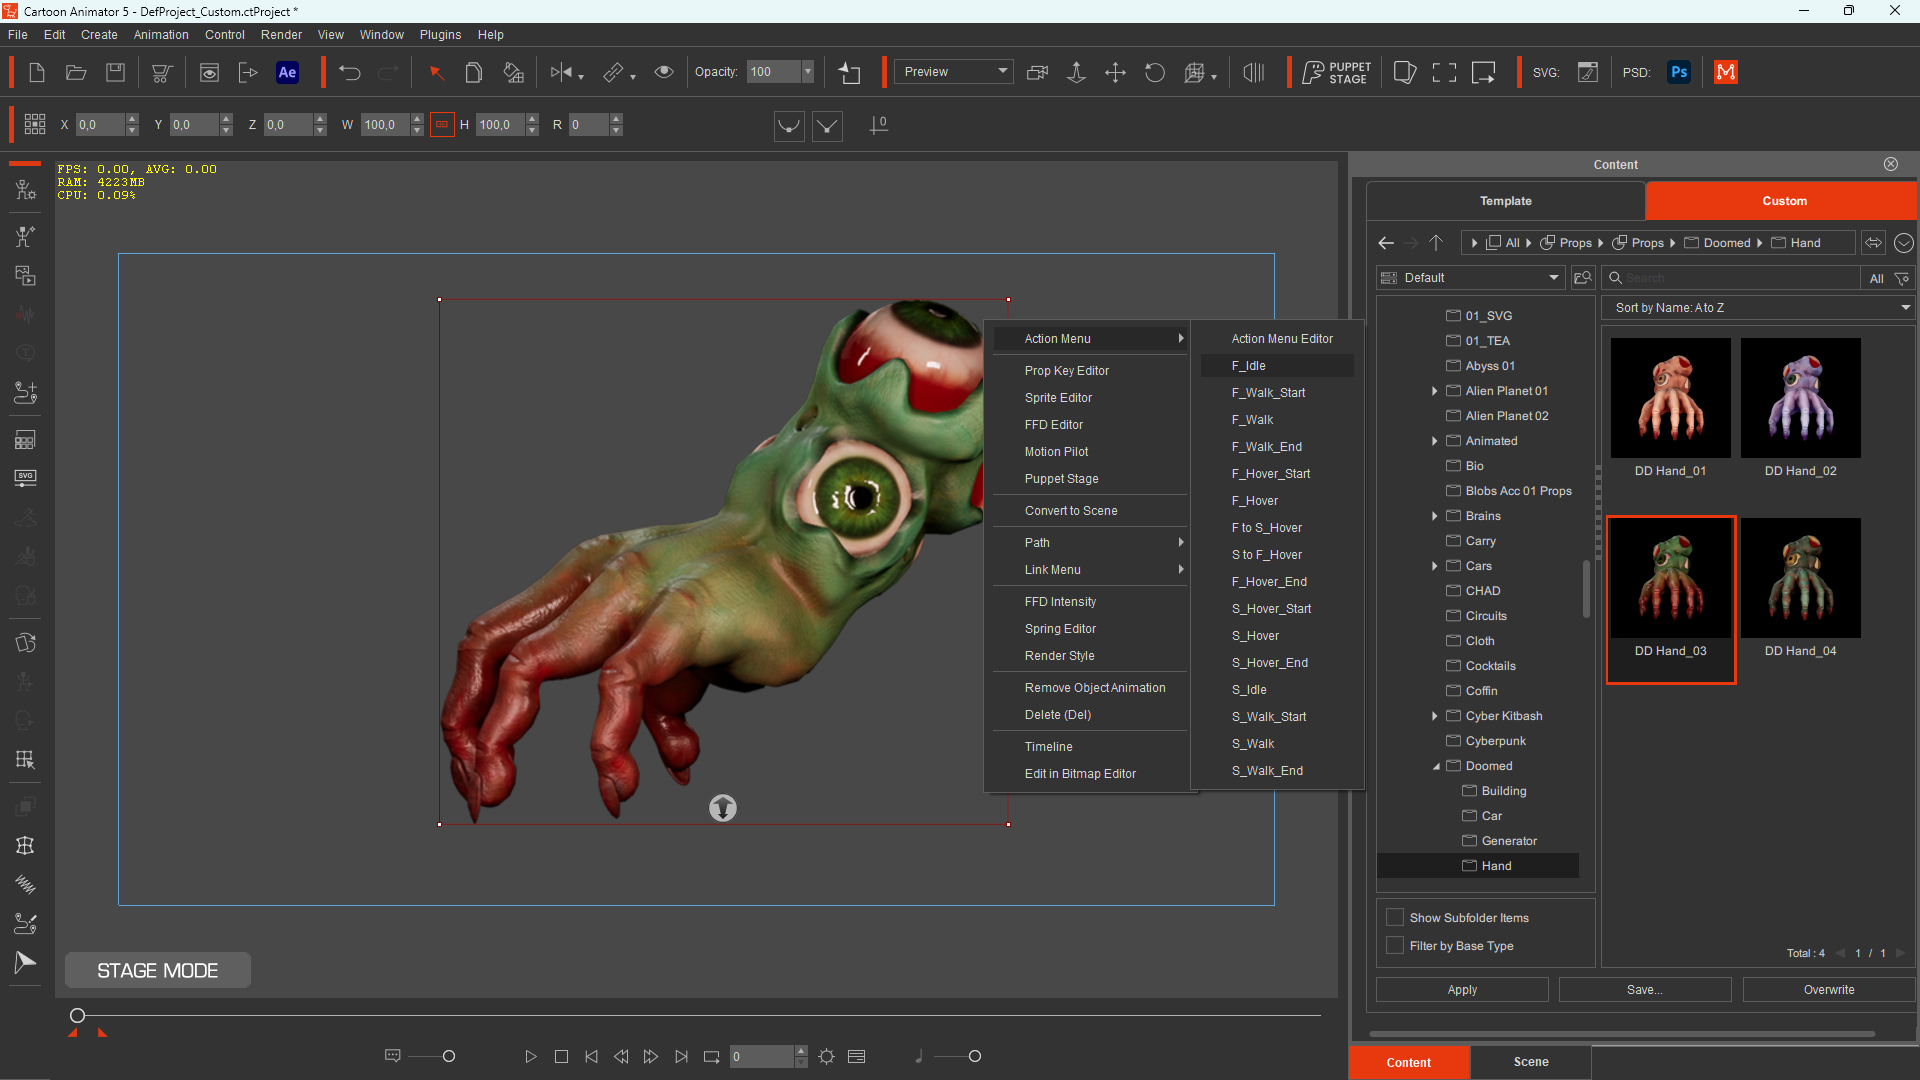Click the SVG editor icon

tap(1587, 72)
